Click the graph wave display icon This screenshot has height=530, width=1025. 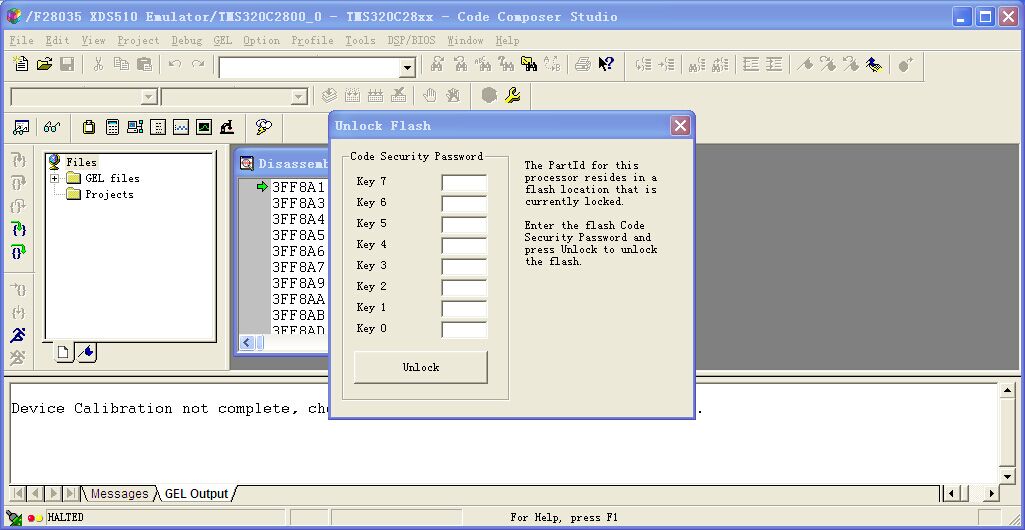pyautogui.click(x=181, y=127)
